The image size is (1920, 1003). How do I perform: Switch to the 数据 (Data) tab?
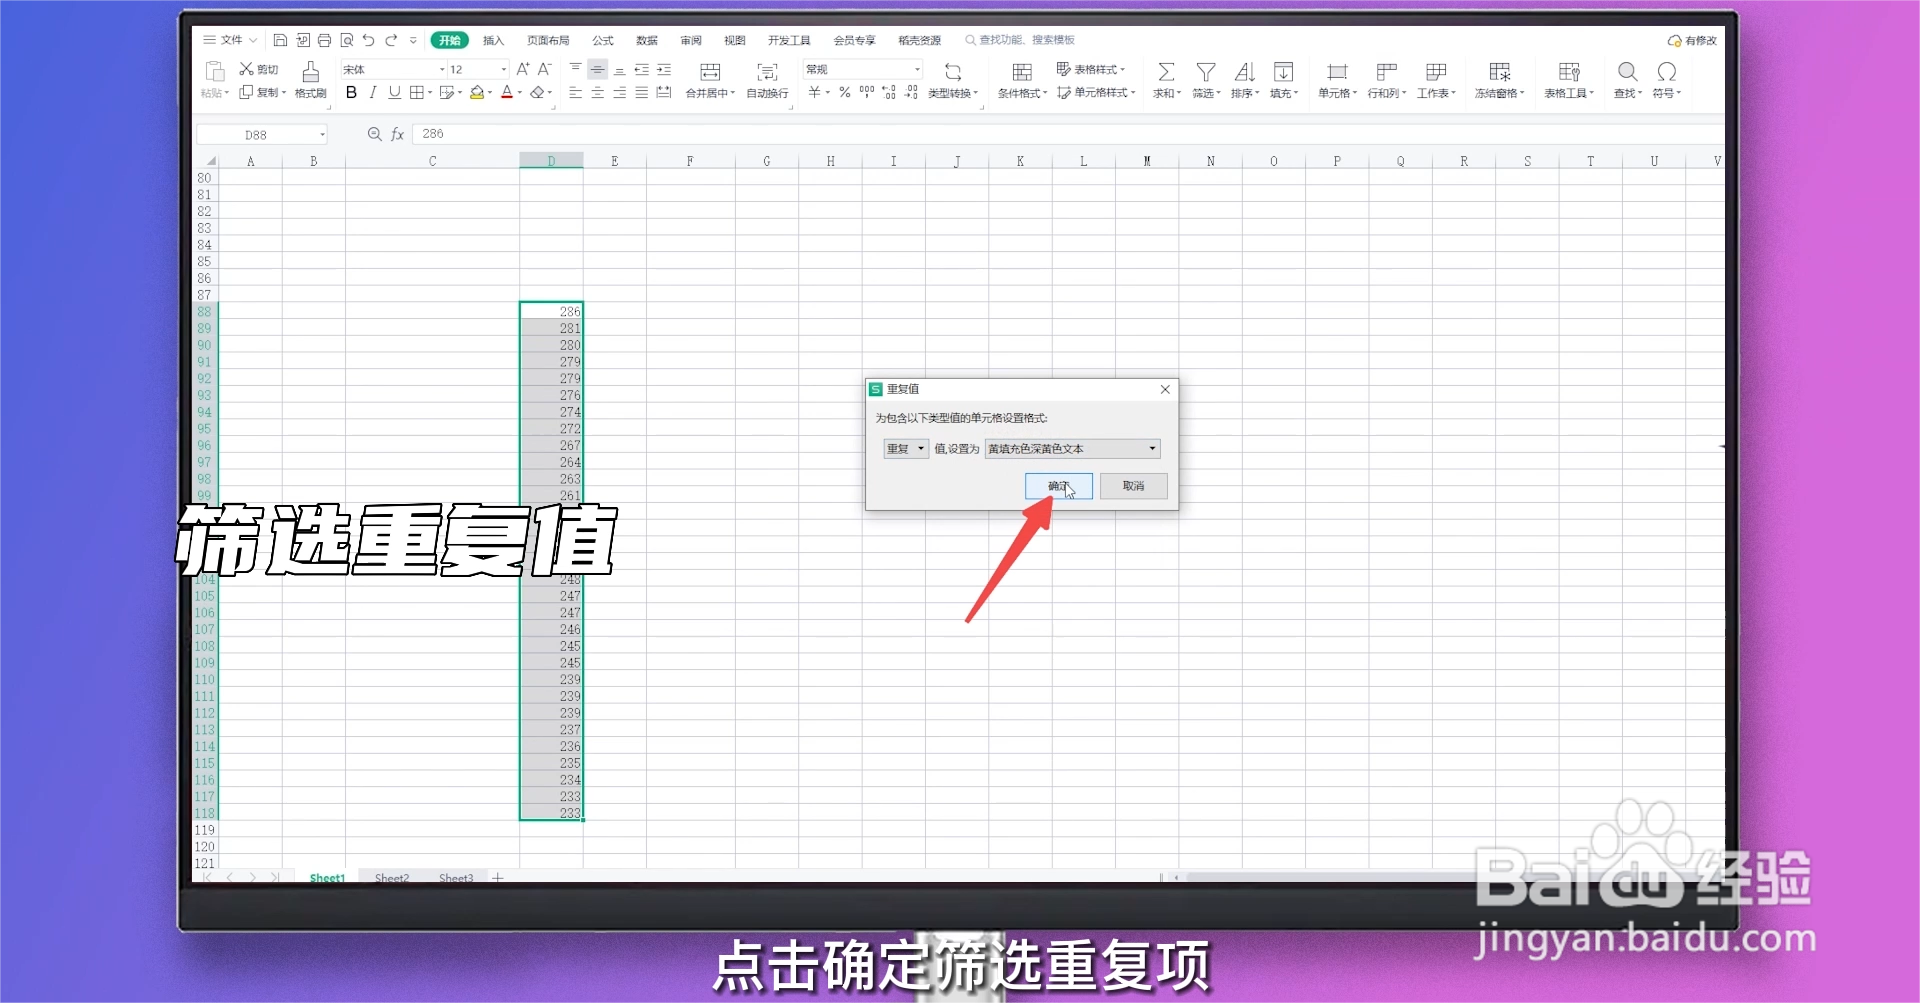pyautogui.click(x=647, y=41)
